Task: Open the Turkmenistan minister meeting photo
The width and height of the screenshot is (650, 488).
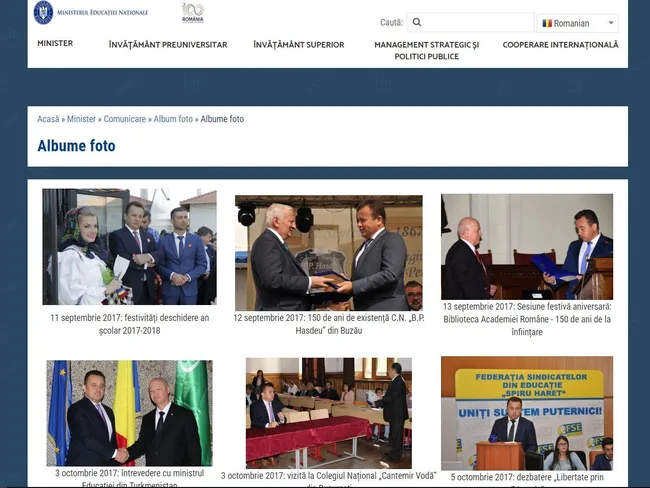Action: tap(129, 413)
